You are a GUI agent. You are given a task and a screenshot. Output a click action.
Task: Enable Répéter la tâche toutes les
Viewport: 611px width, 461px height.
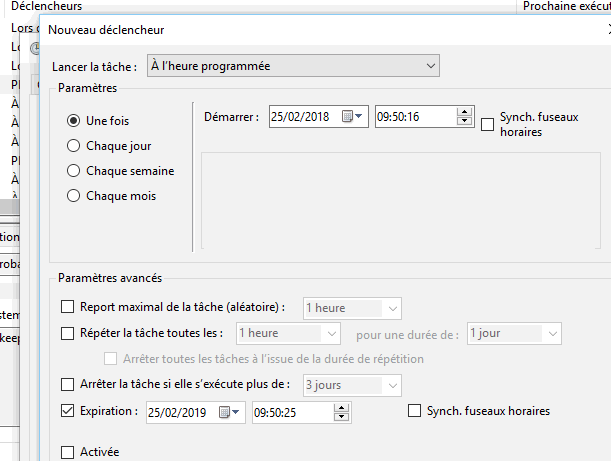click(x=67, y=333)
